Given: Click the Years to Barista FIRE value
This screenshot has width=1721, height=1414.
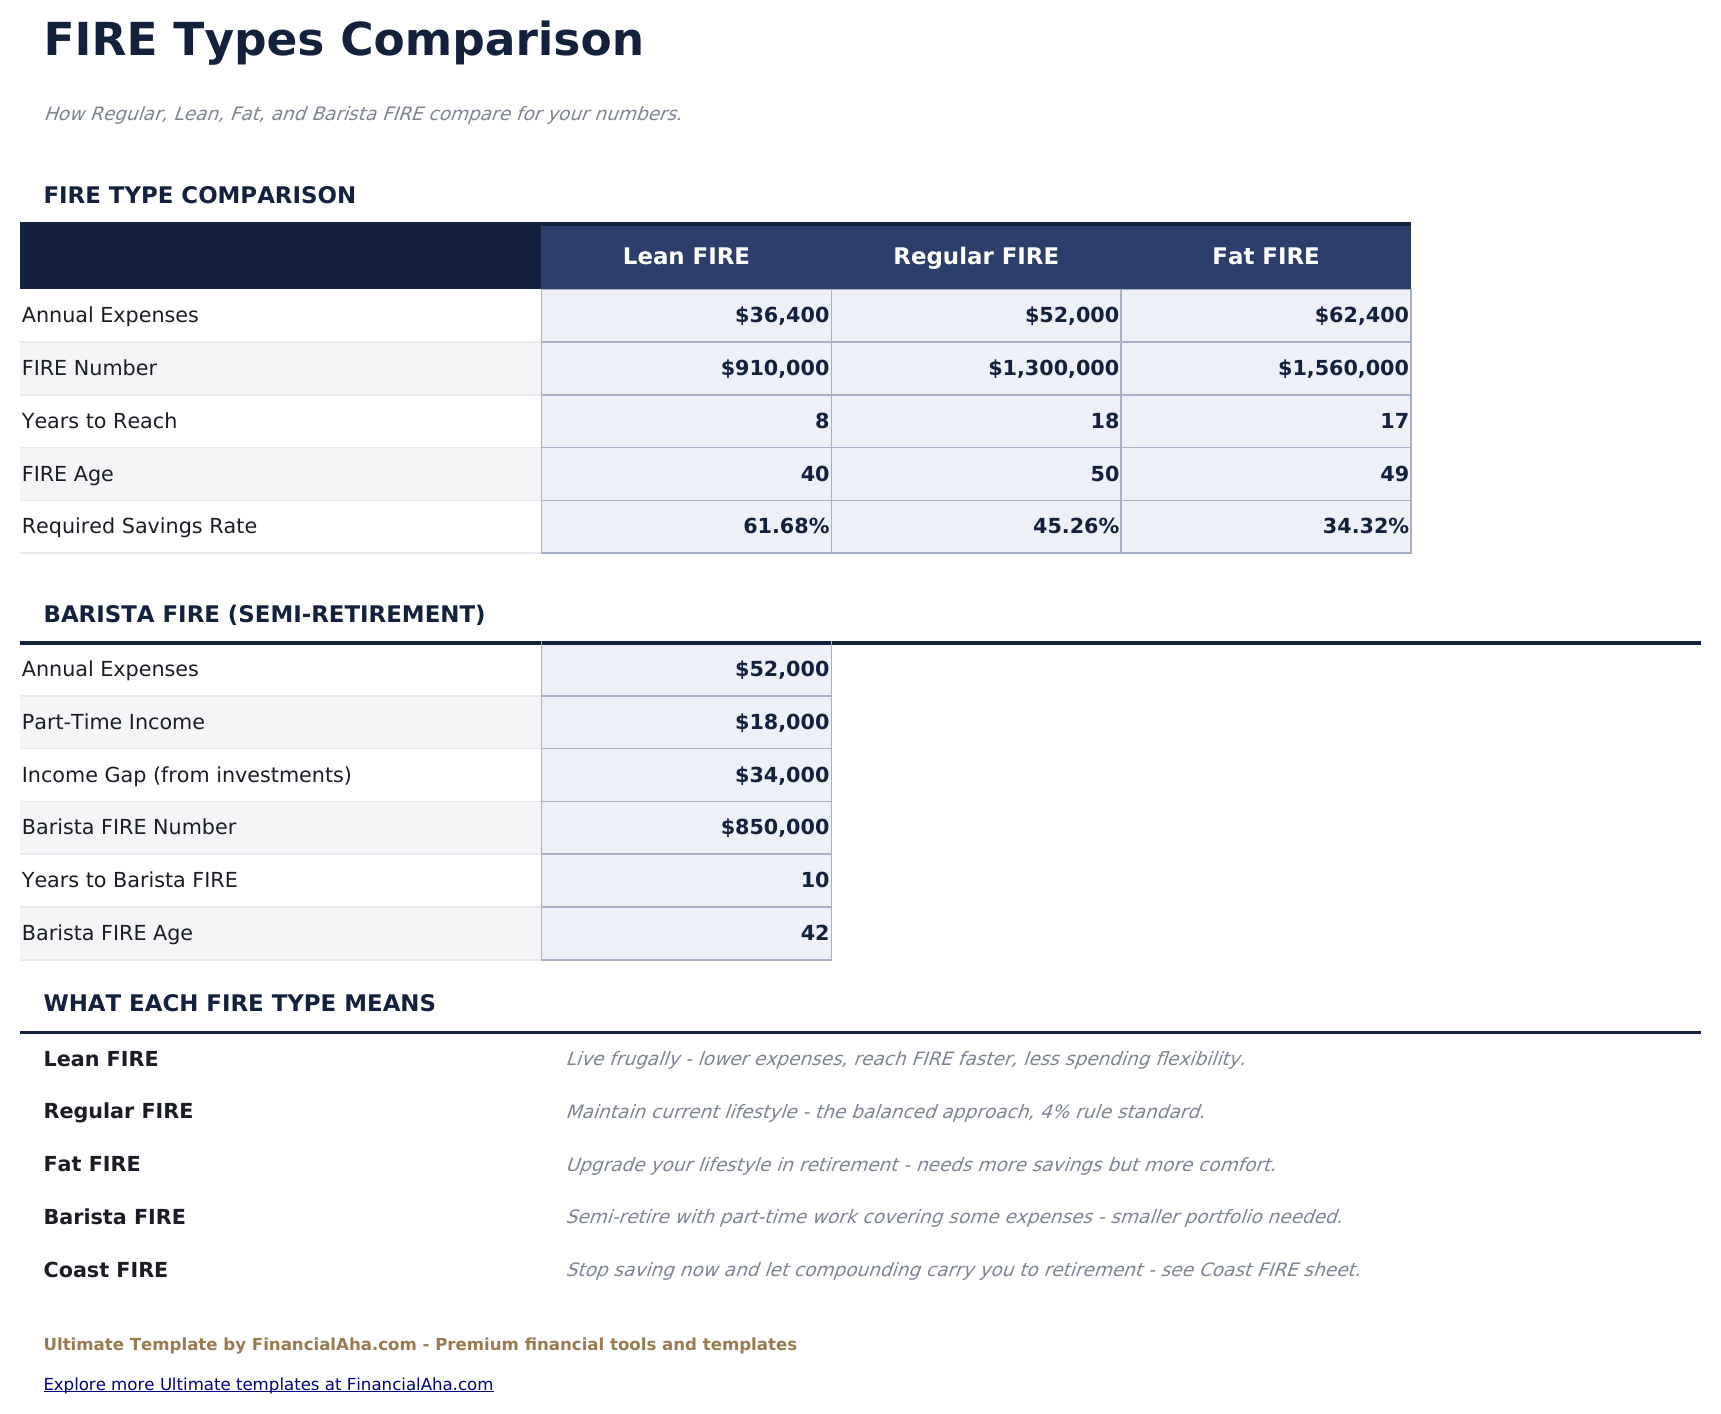Looking at the screenshot, I should (x=686, y=880).
